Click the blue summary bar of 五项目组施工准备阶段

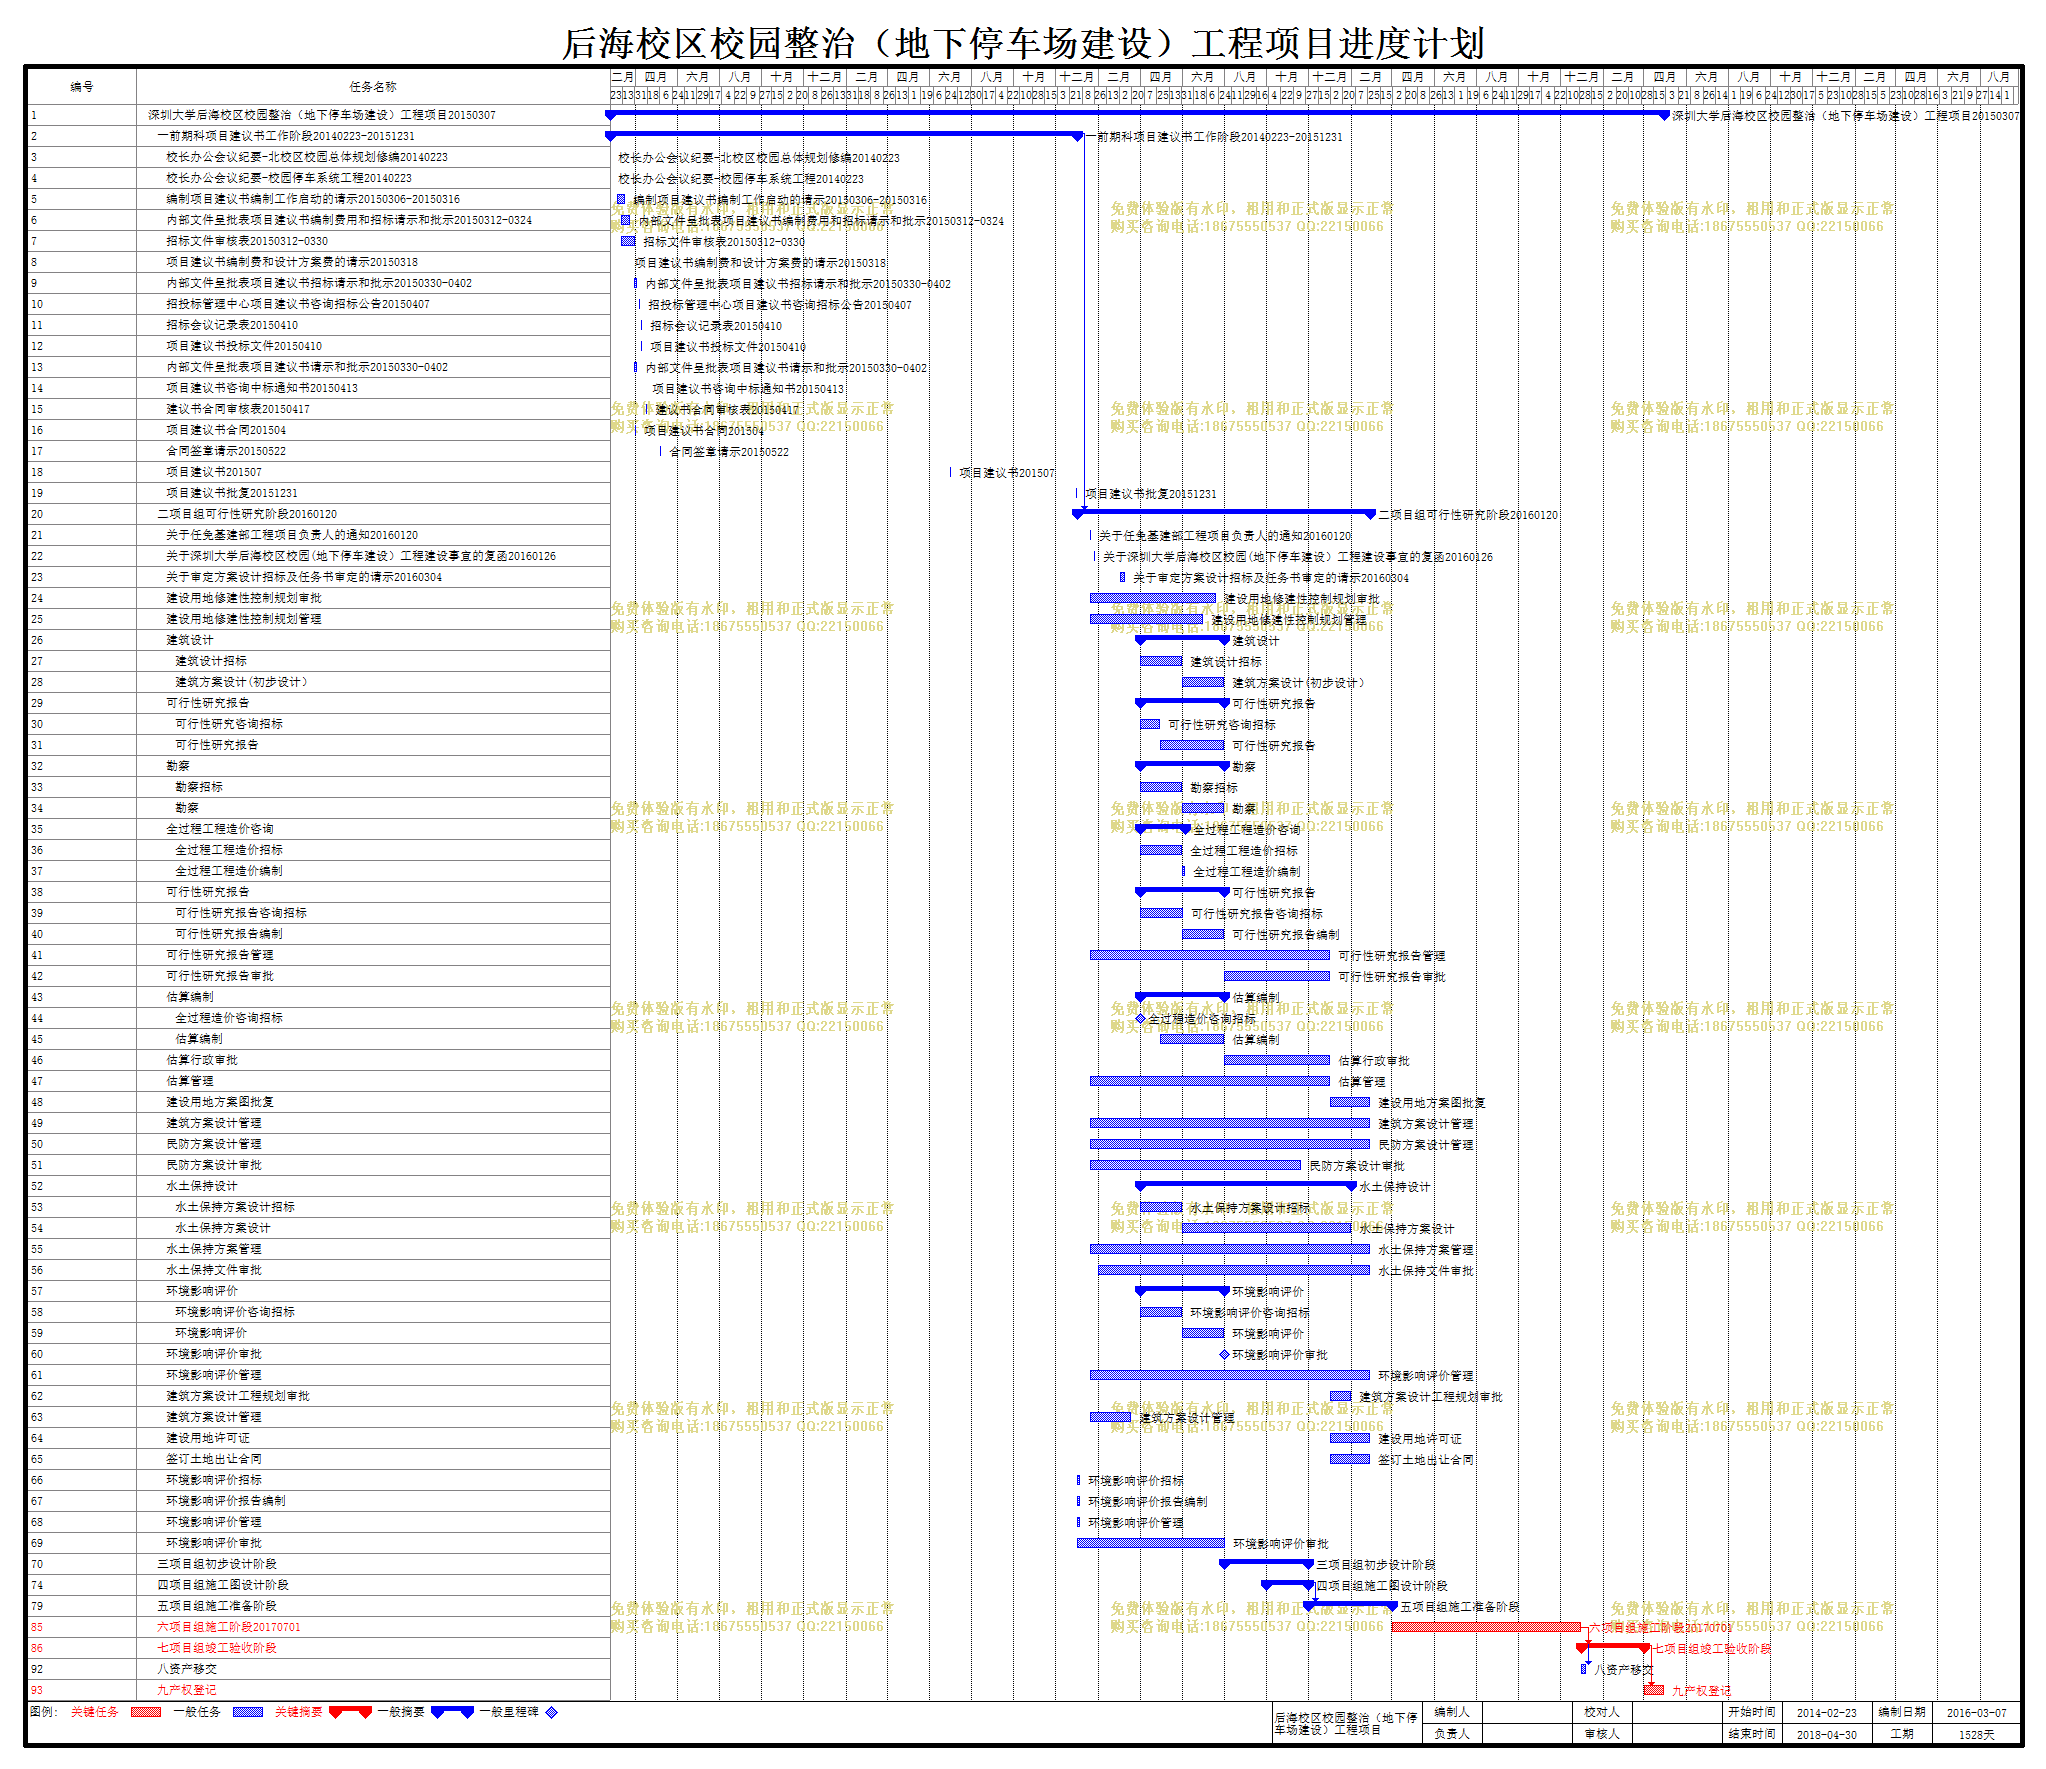pyautogui.click(x=1350, y=1605)
